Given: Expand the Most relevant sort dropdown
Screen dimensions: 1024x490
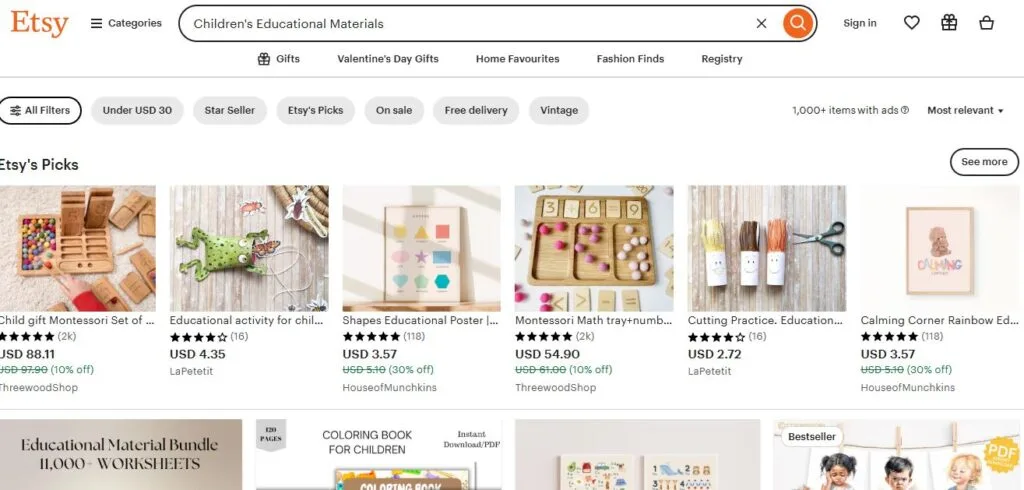Looking at the screenshot, I should [x=965, y=110].
